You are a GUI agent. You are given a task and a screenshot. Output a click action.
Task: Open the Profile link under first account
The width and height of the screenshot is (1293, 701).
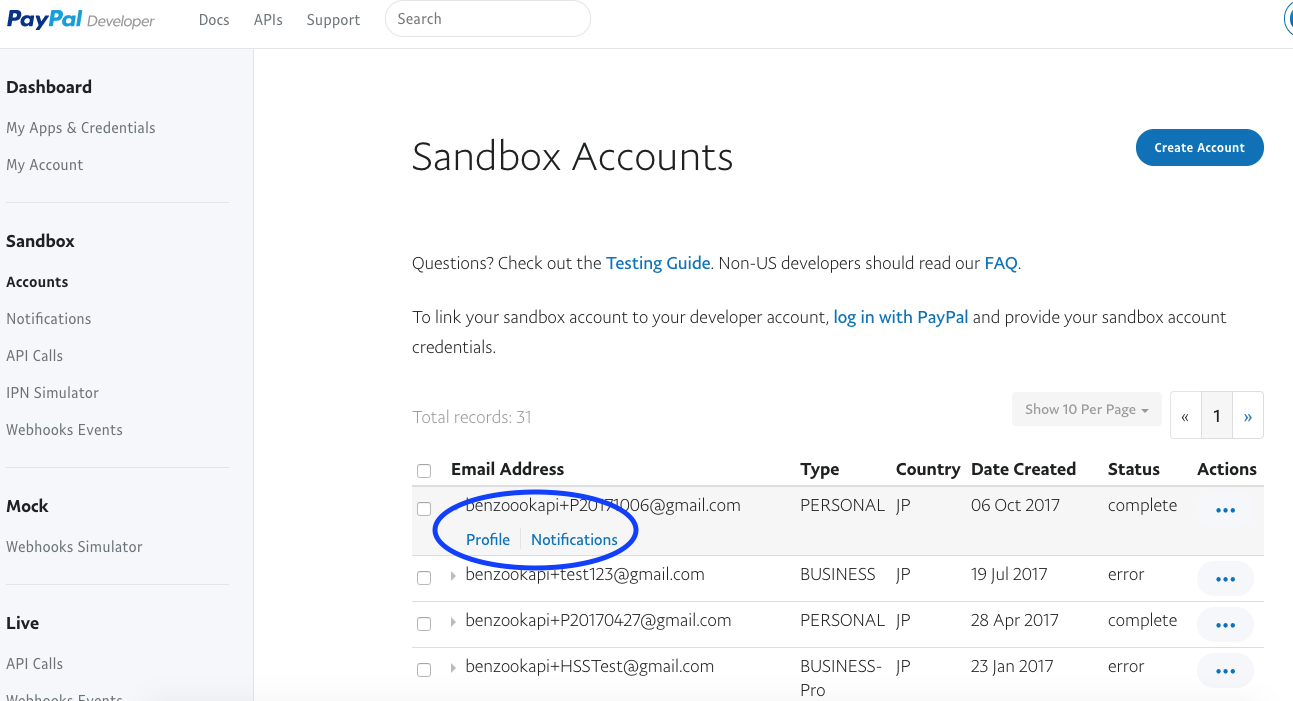(x=488, y=540)
